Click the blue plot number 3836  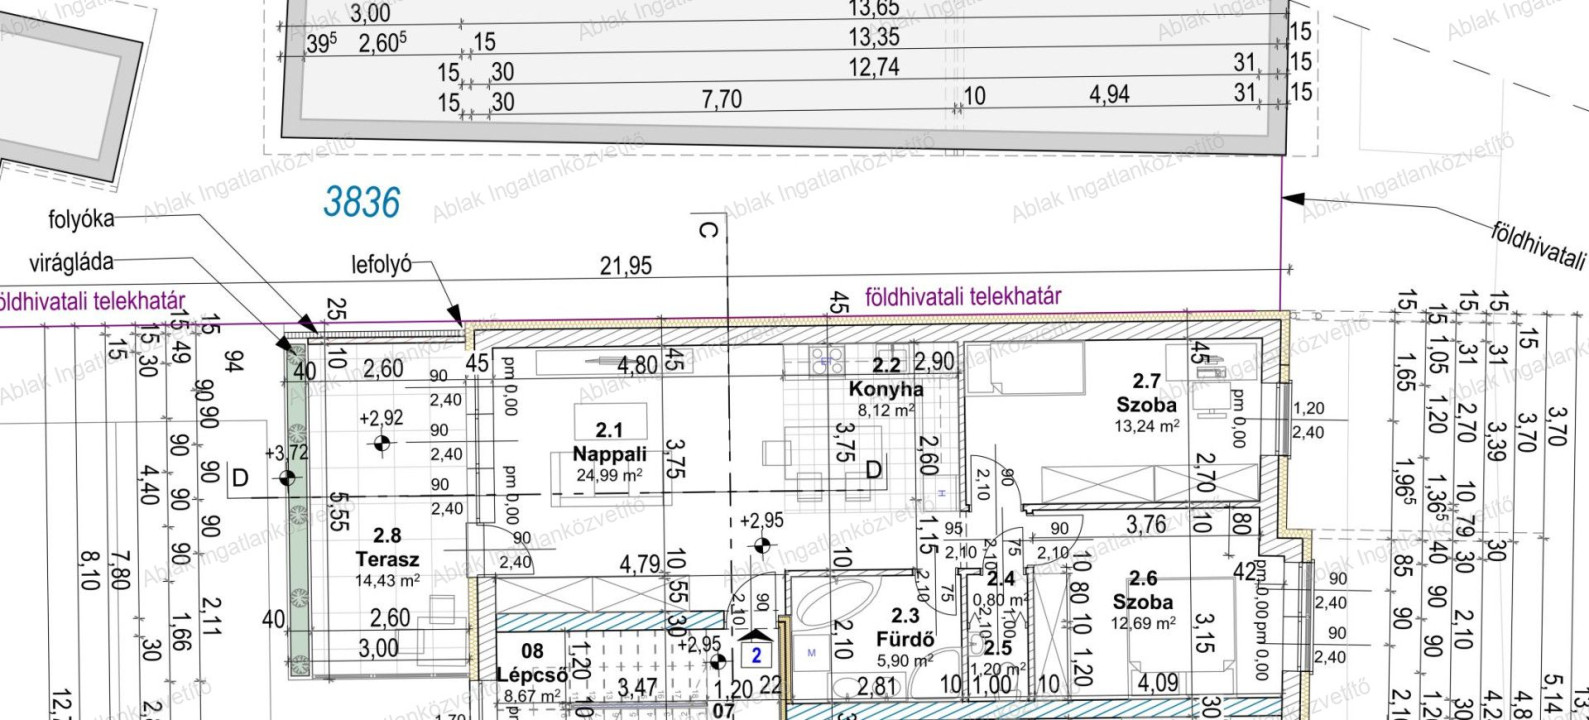click(x=361, y=203)
